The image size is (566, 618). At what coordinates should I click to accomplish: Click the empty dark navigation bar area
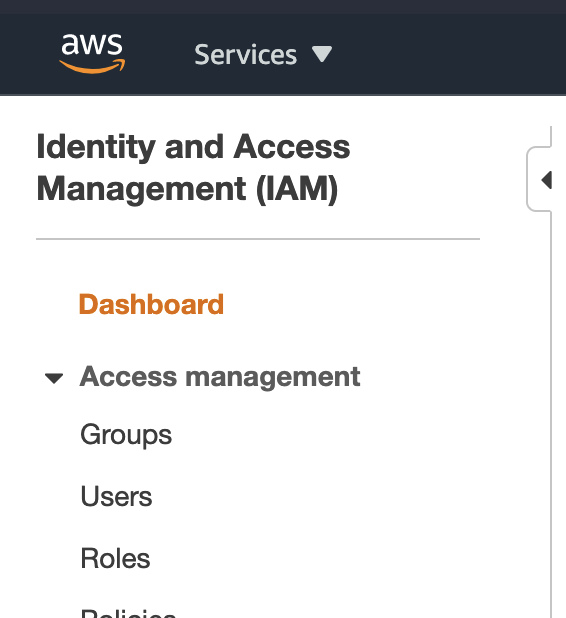pyautogui.click(x=449, y=54)
